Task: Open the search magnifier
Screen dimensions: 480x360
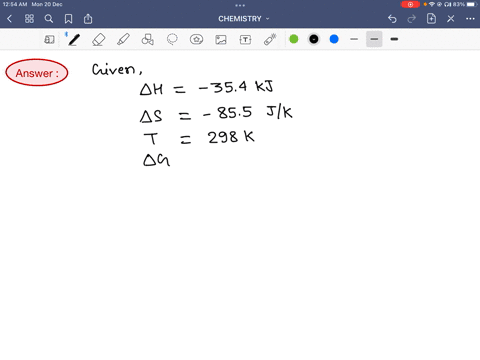Action: click(49, 19)
